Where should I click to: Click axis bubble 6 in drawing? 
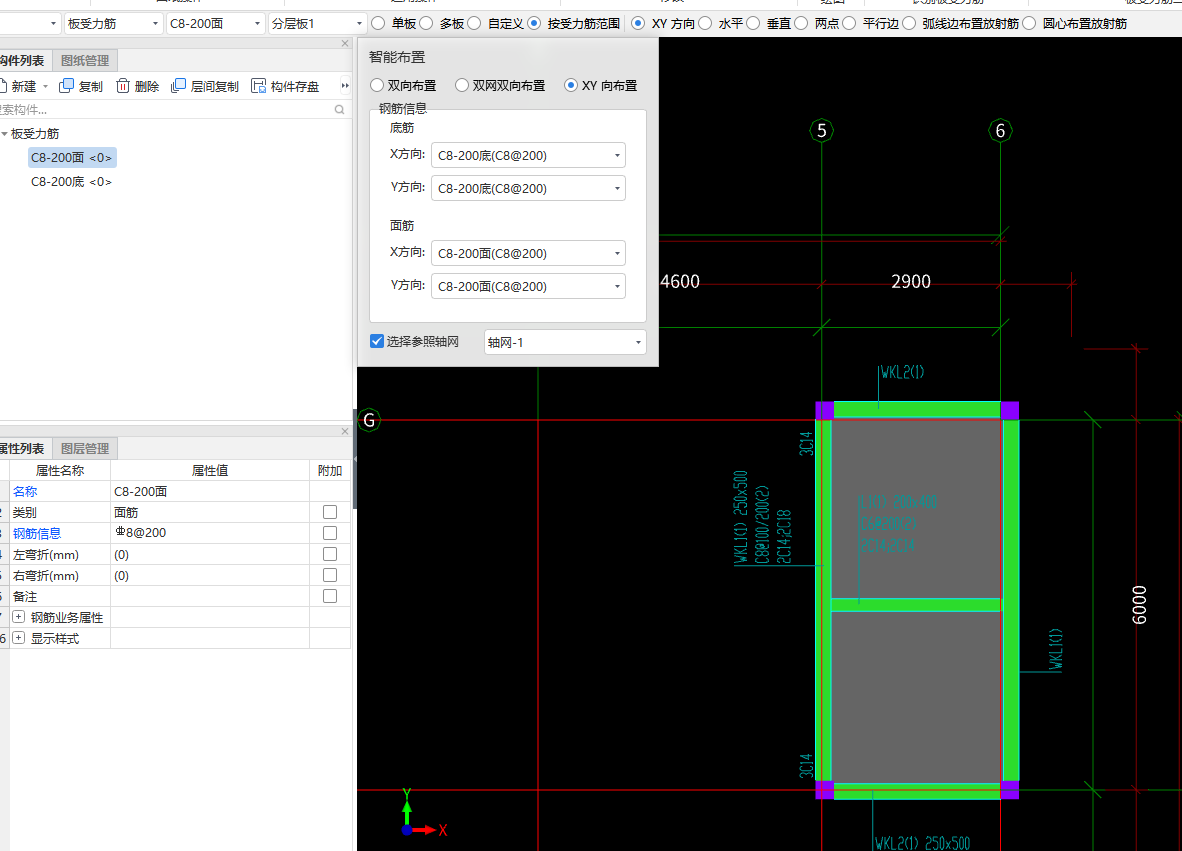click(x=1000, y=130)
